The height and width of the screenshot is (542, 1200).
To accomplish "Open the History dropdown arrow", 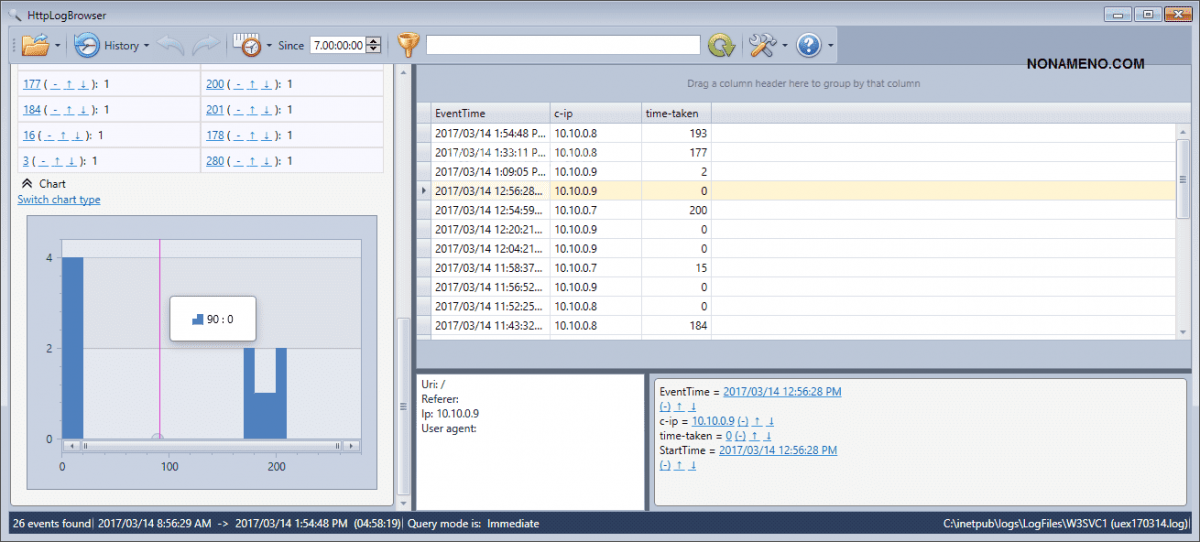I will pyautogui.click(x=147, y=46).
